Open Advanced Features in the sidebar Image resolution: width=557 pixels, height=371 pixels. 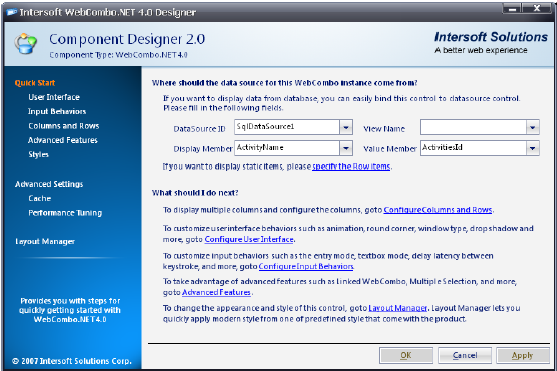coord(63,140)
